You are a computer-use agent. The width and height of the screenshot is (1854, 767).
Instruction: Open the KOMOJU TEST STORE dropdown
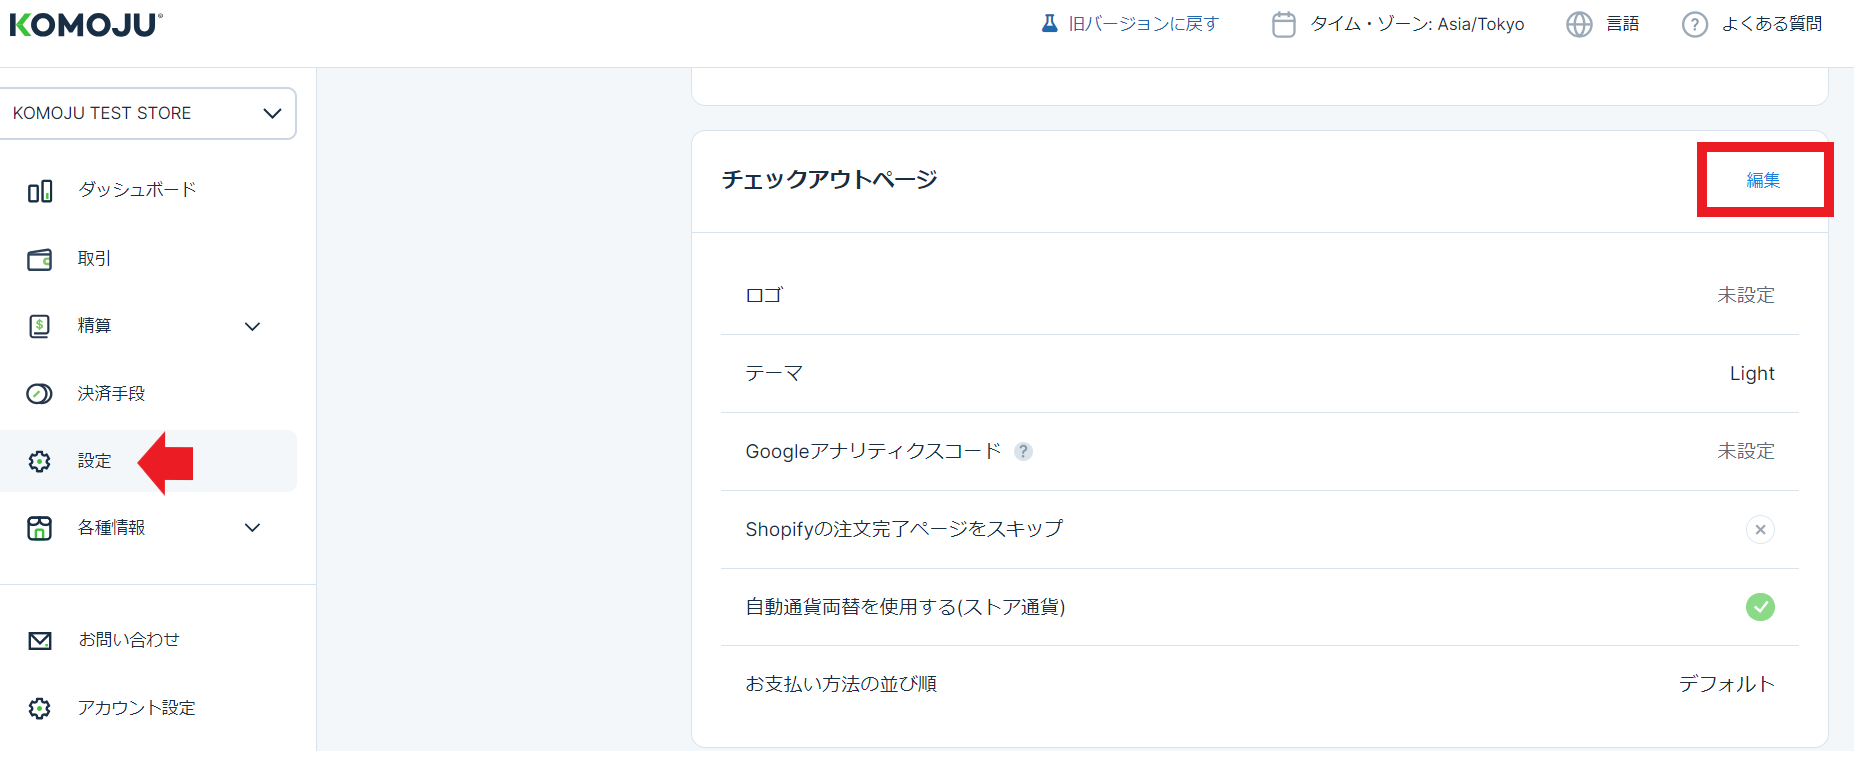[x=147, y=113]
